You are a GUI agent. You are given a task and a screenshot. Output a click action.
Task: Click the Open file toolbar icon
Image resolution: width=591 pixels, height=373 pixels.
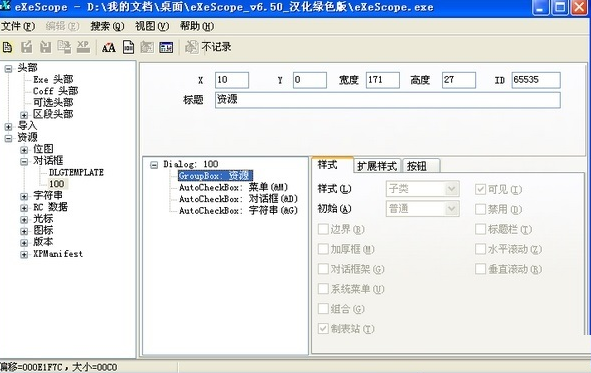click(x=7, y=47)
